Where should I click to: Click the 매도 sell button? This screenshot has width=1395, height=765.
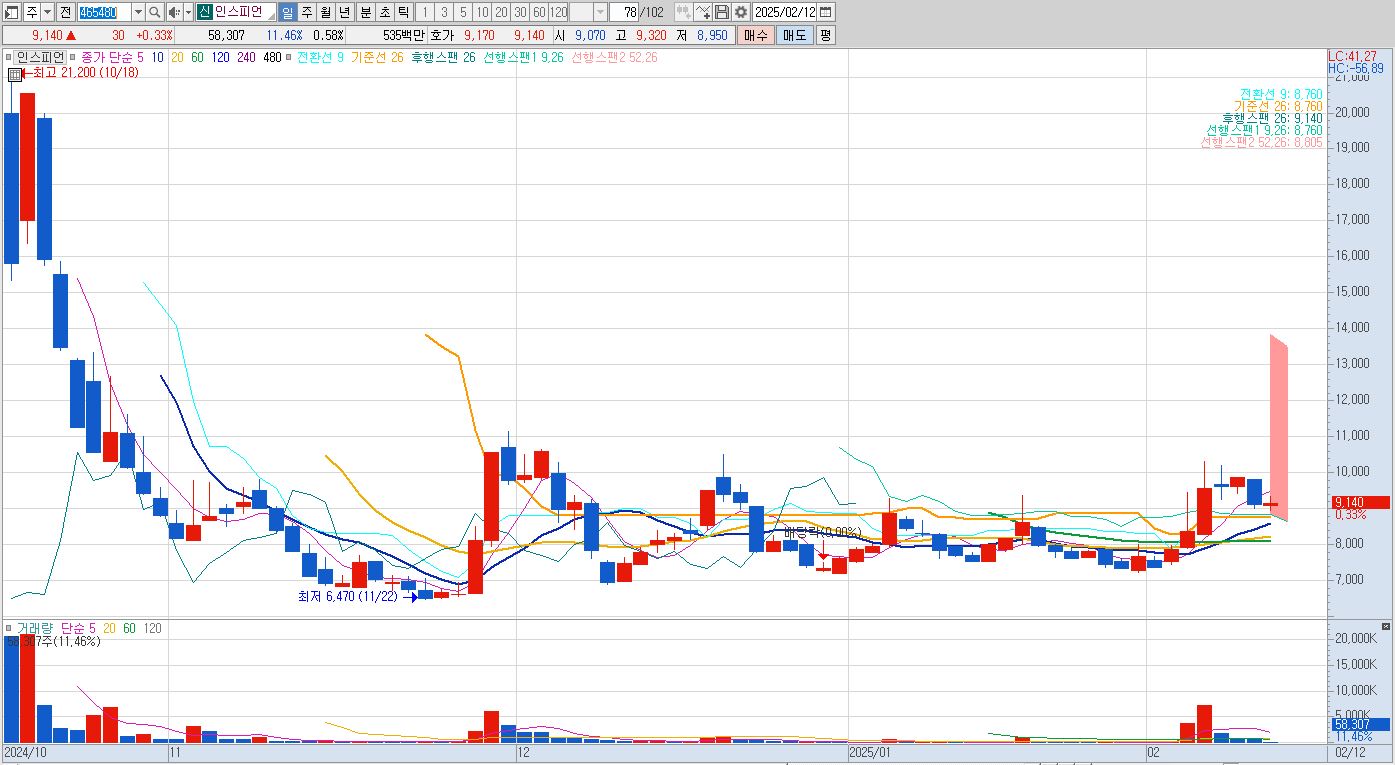click(x=794, y=35)
